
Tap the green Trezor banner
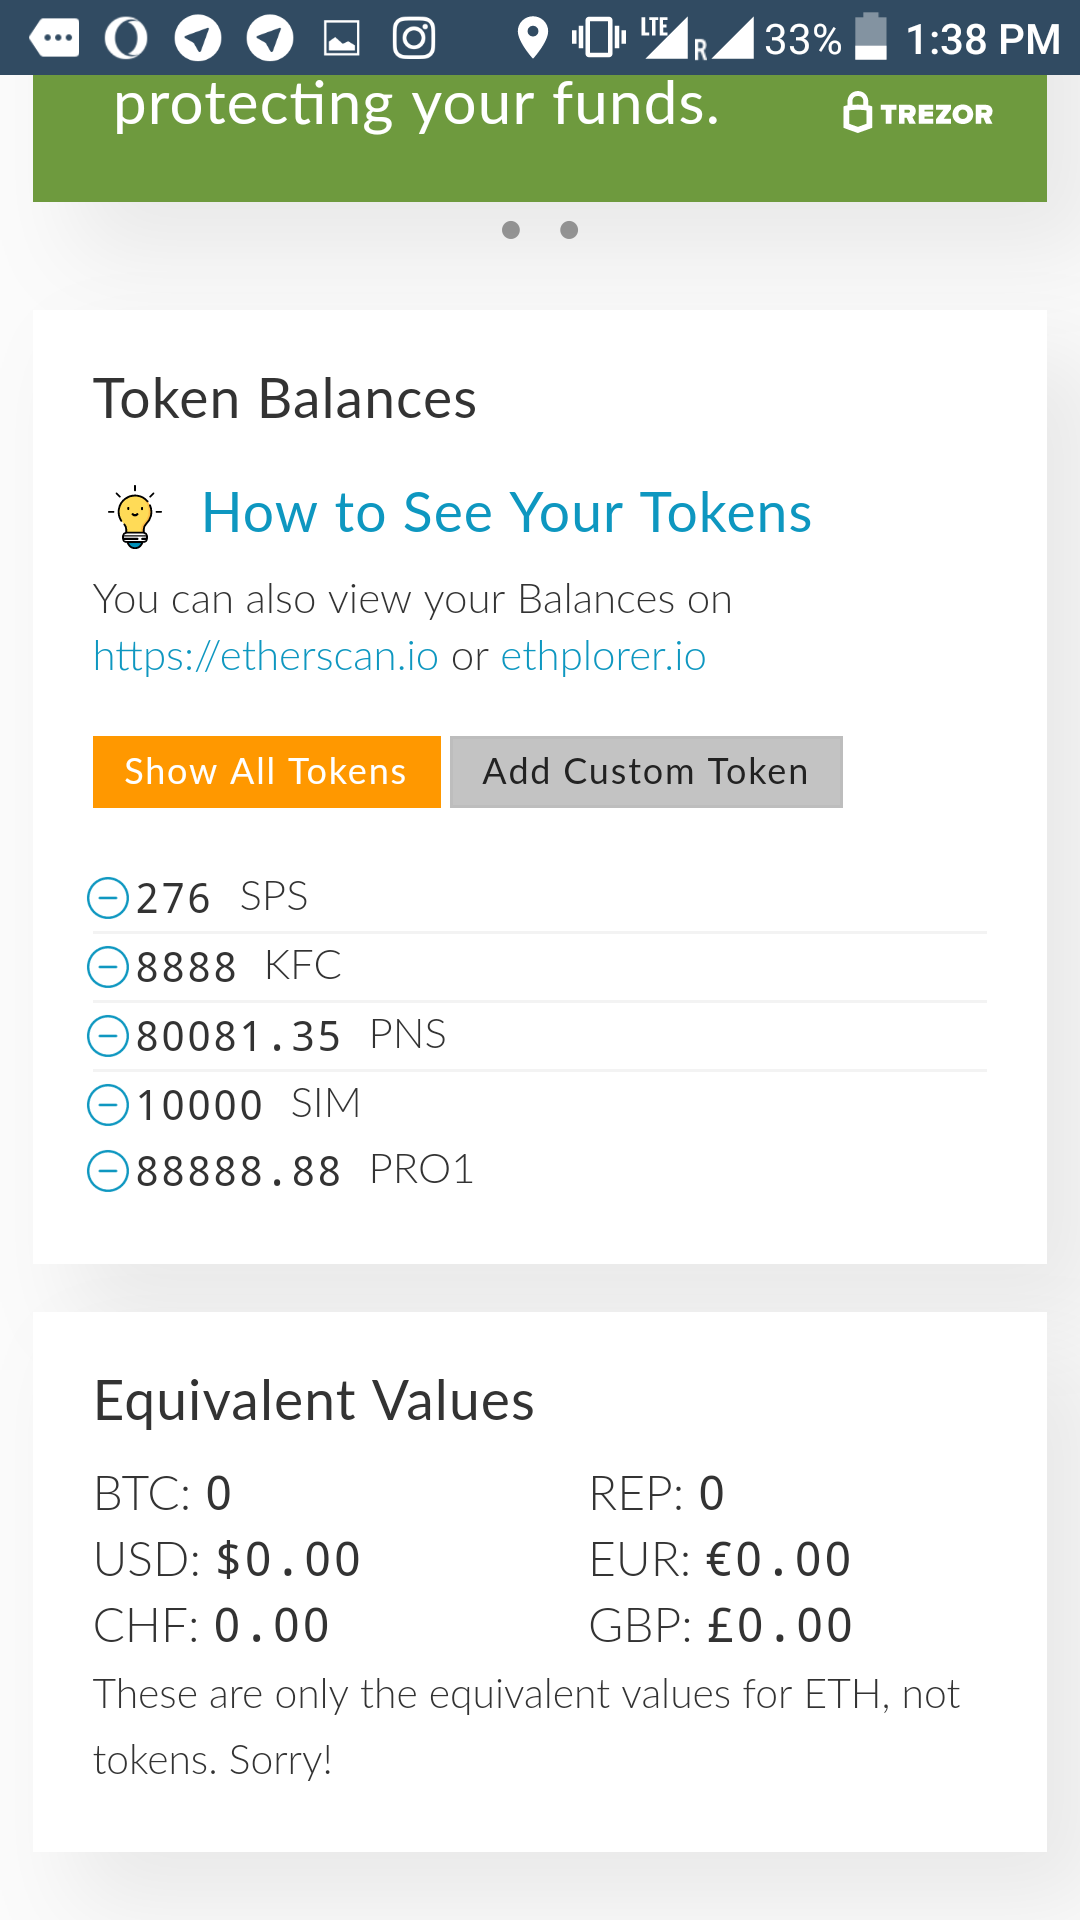click(540, 138)
